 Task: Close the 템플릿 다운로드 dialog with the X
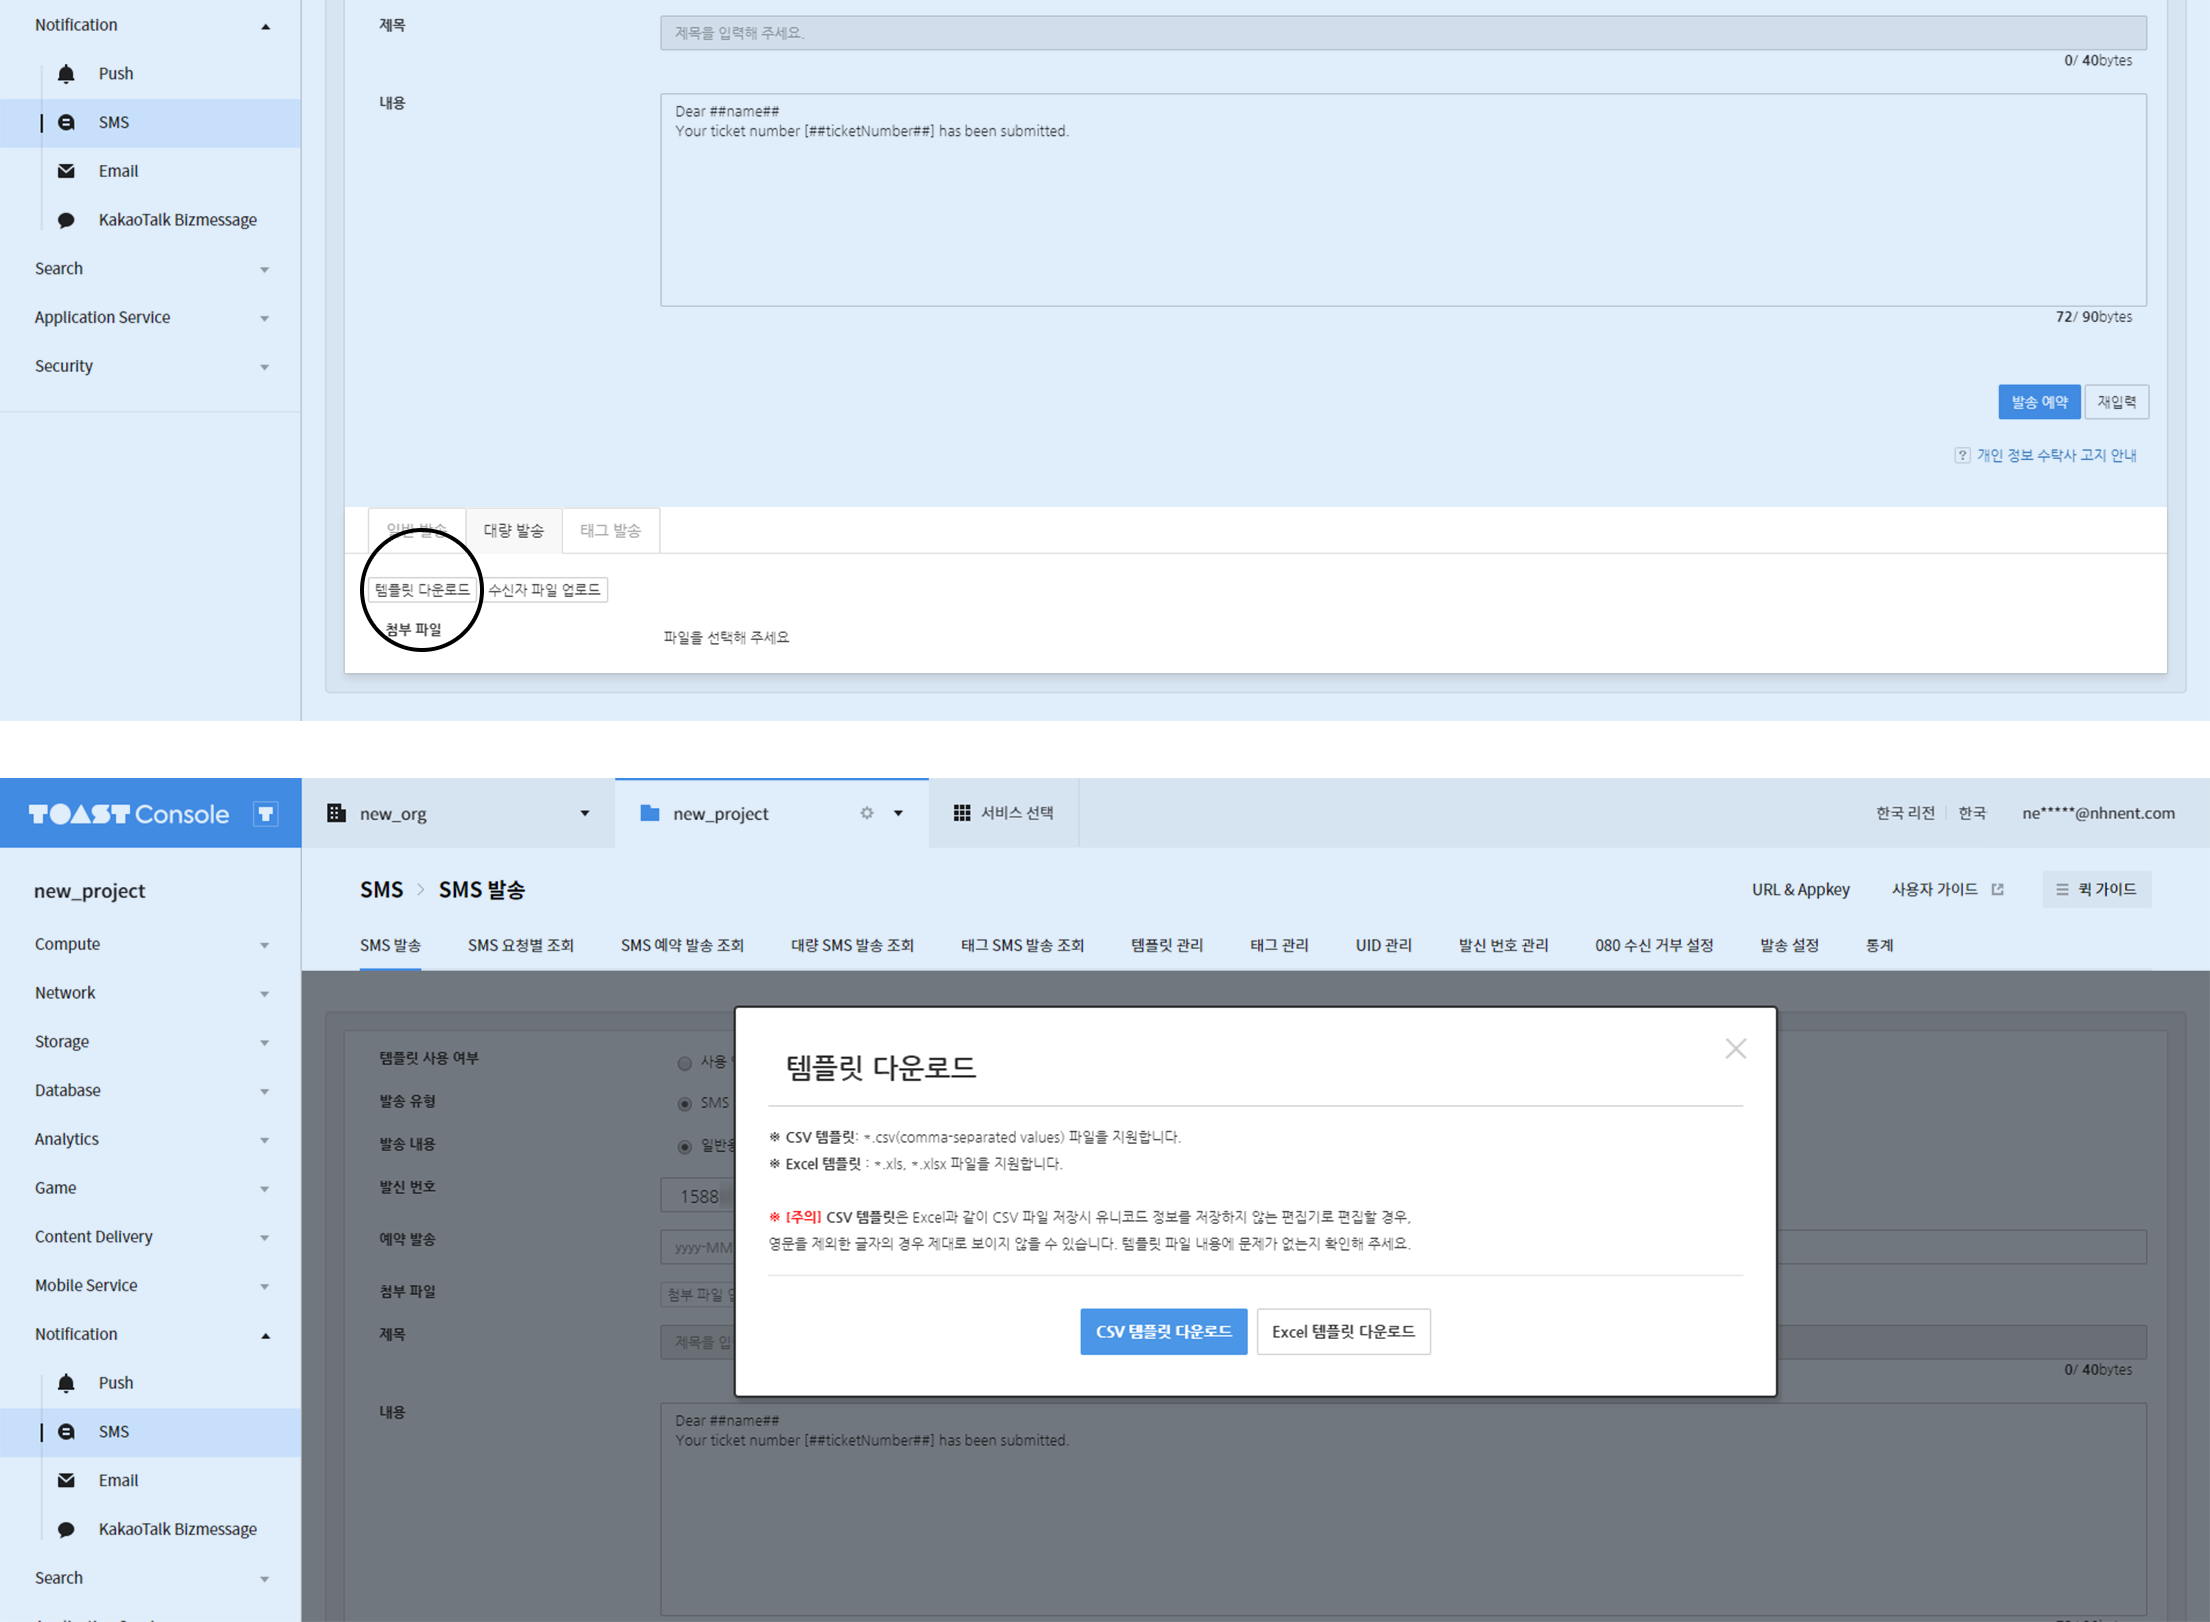1736,1048
